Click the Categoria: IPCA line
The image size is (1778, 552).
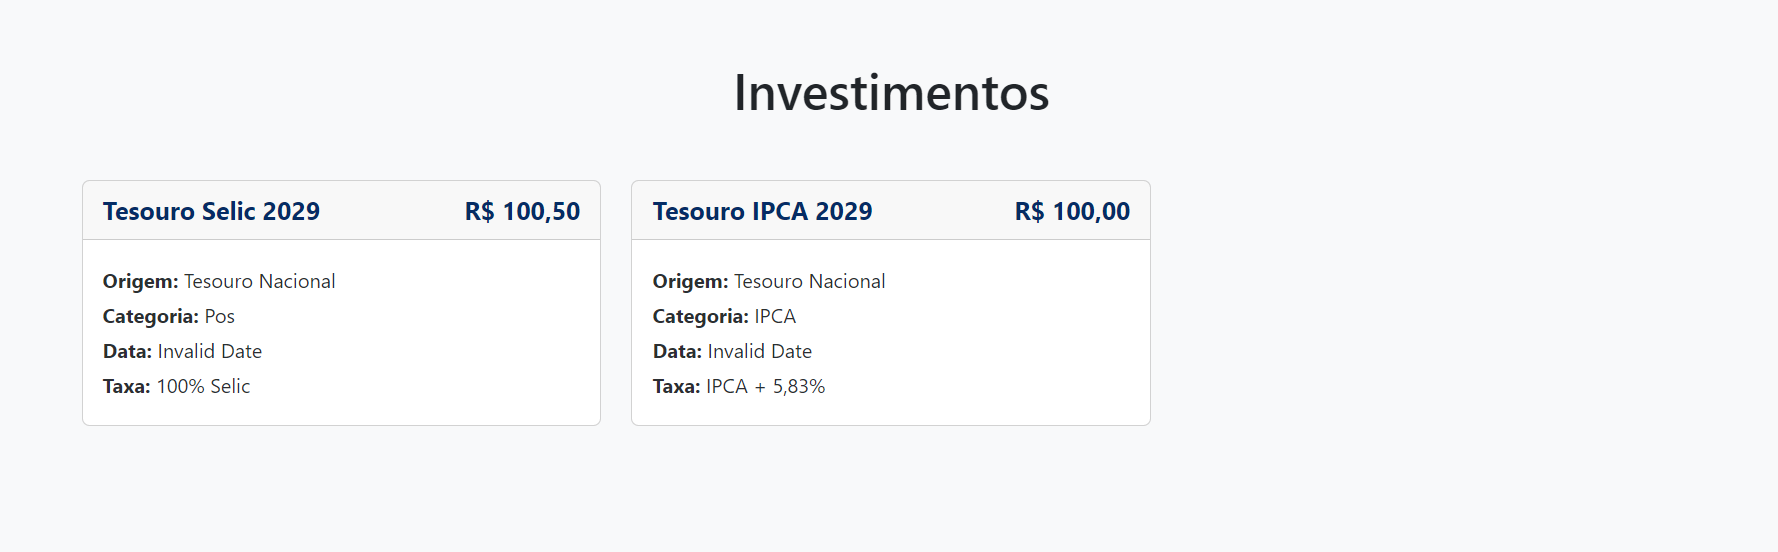724,316
